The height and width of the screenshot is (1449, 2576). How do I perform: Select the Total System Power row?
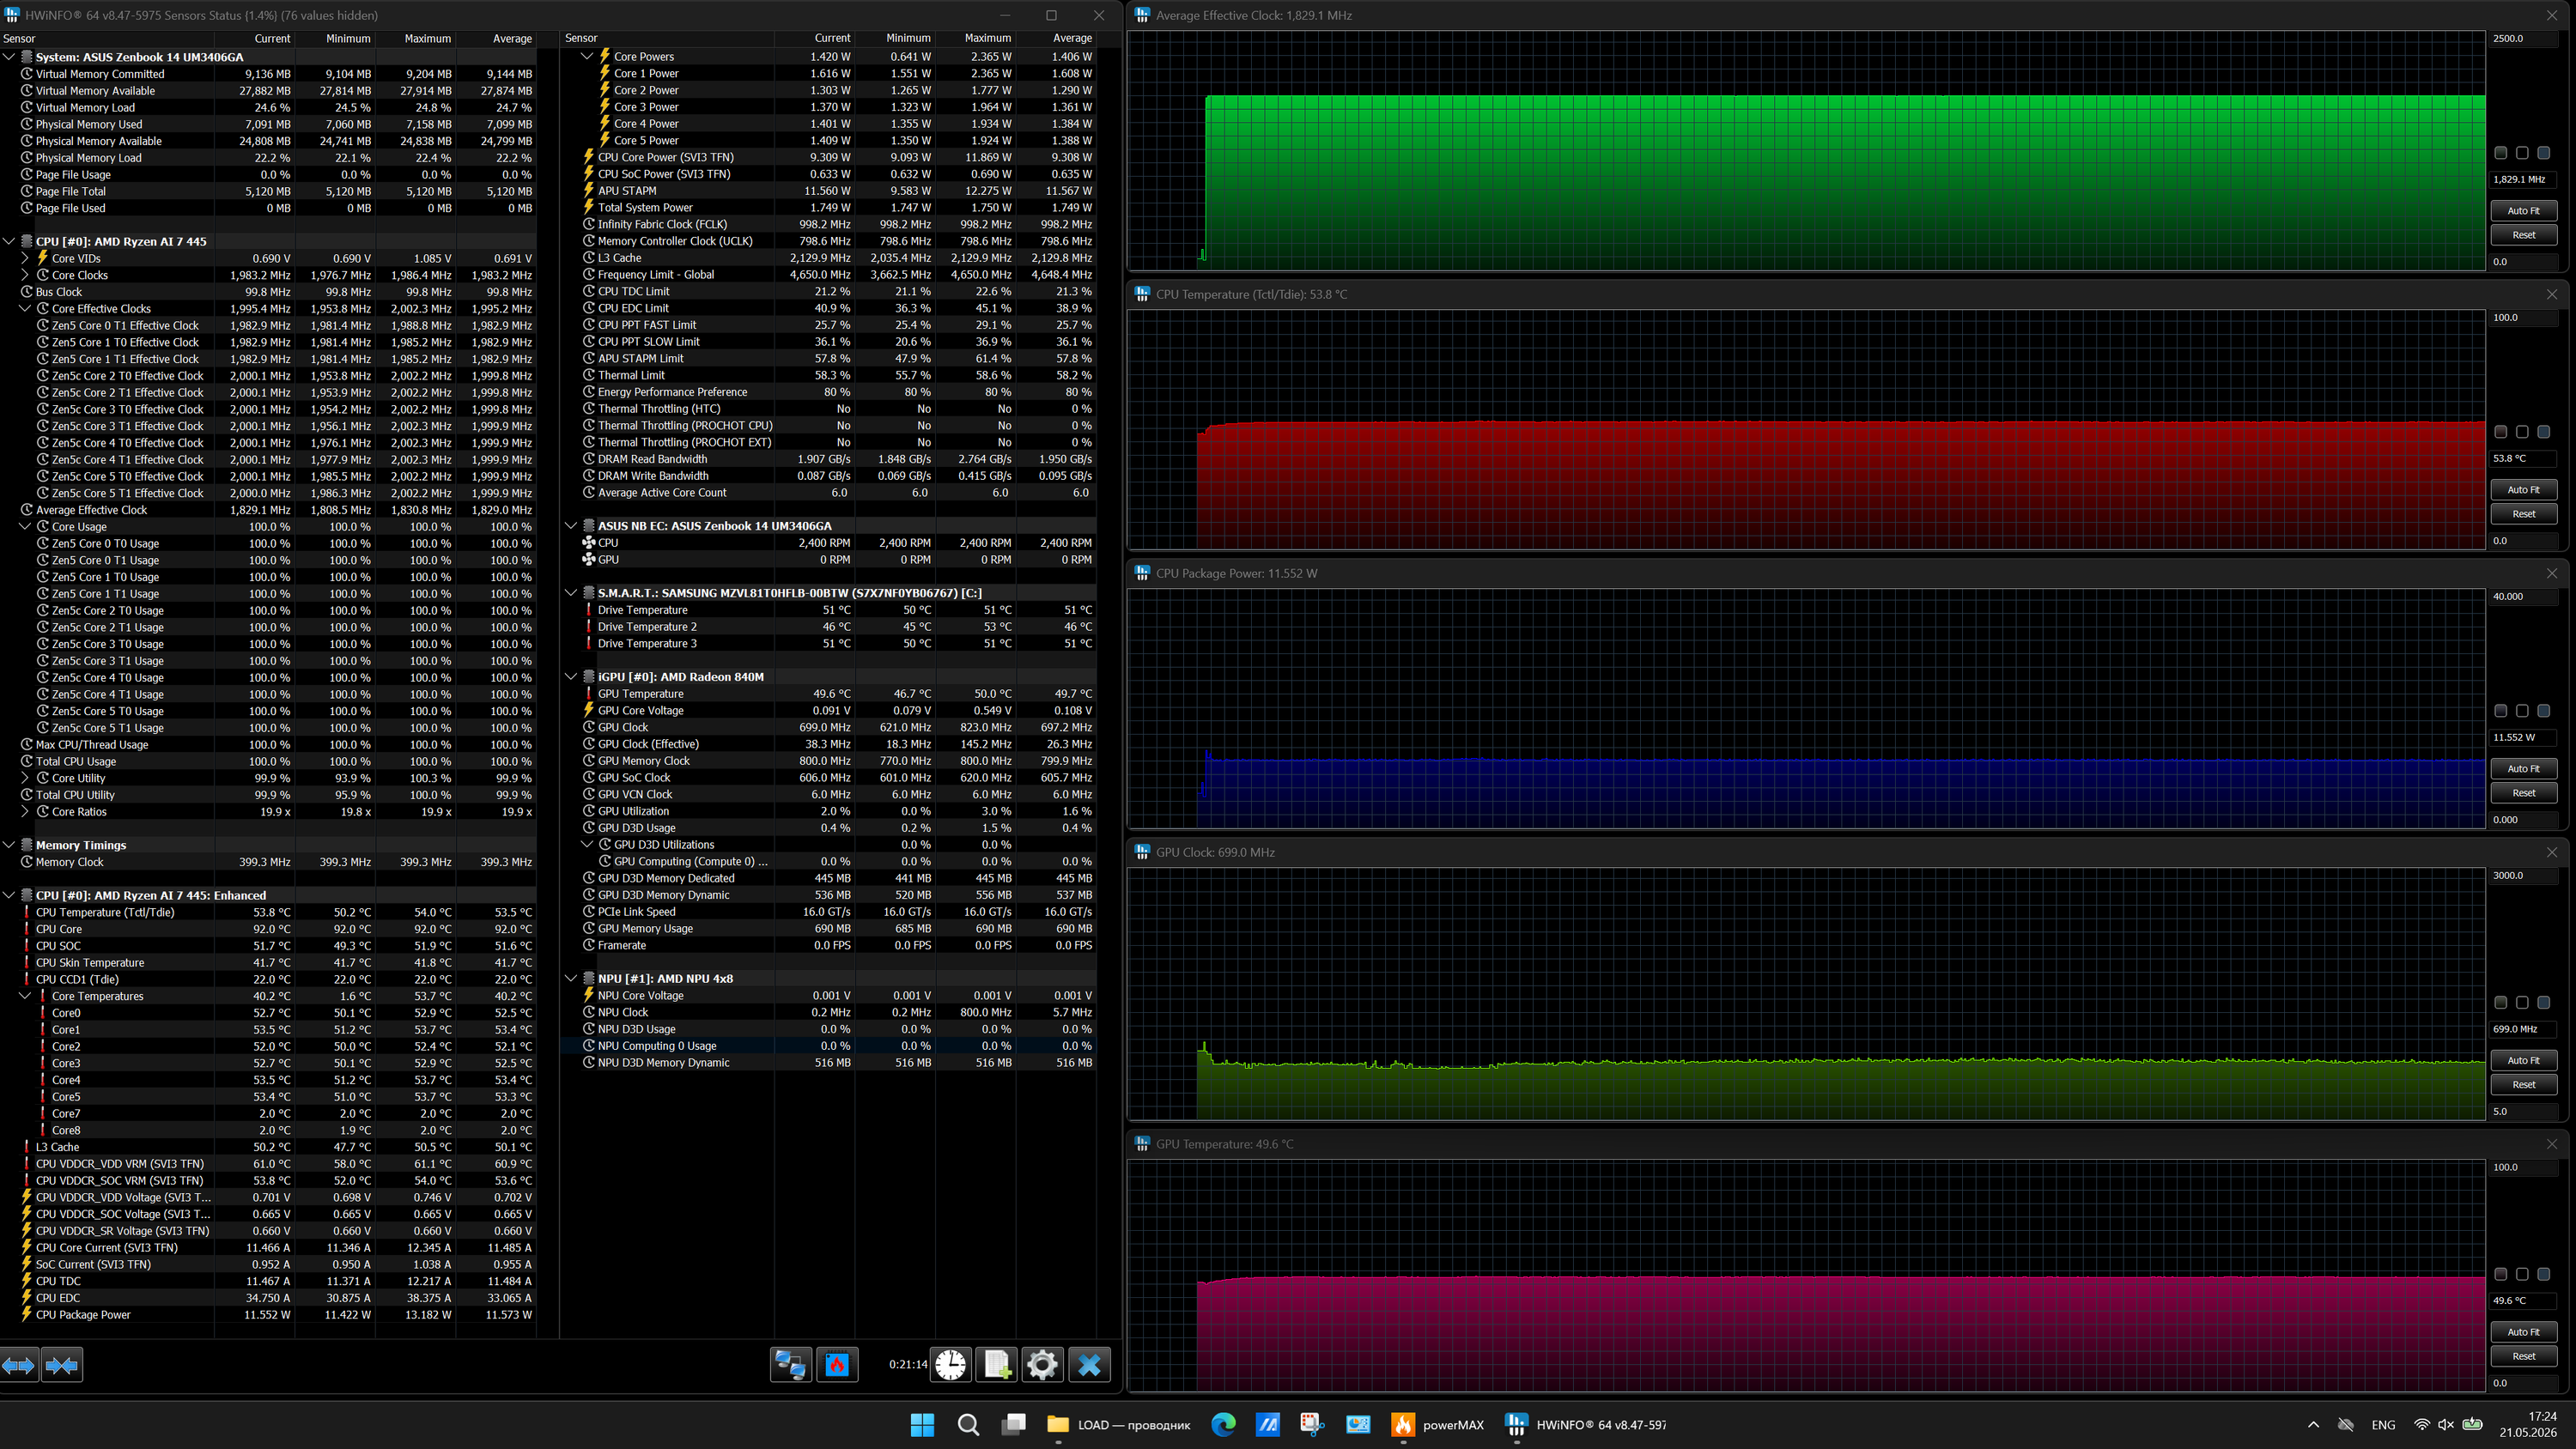tap(829, 208)
